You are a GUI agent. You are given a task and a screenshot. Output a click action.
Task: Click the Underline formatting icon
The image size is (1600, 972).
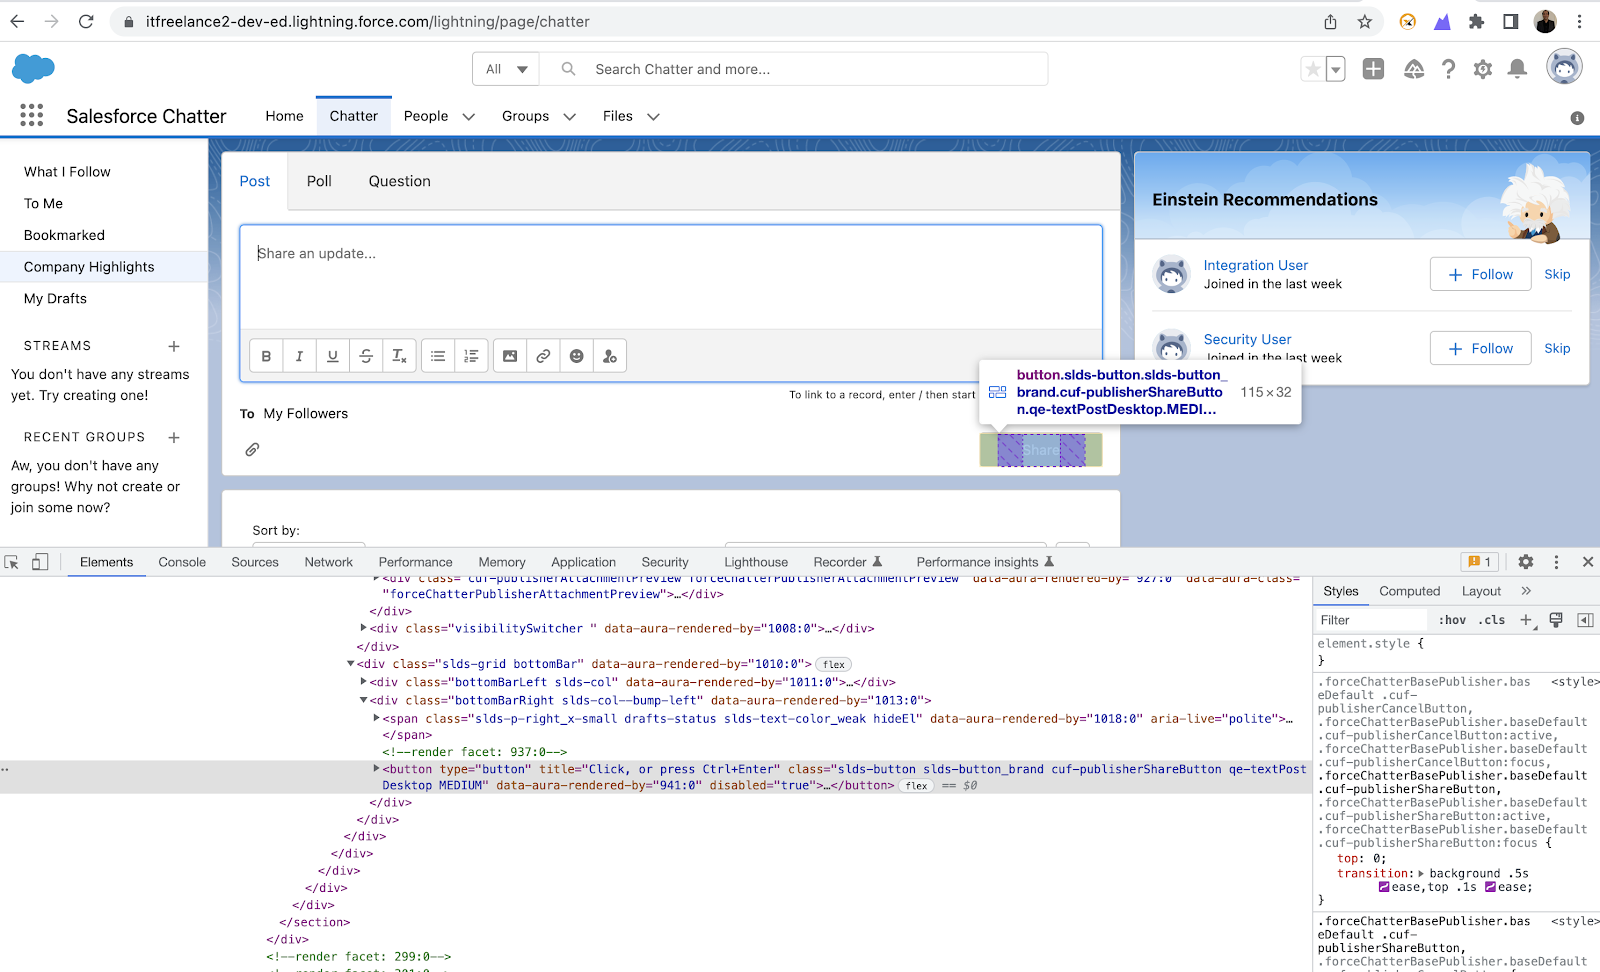333,356
